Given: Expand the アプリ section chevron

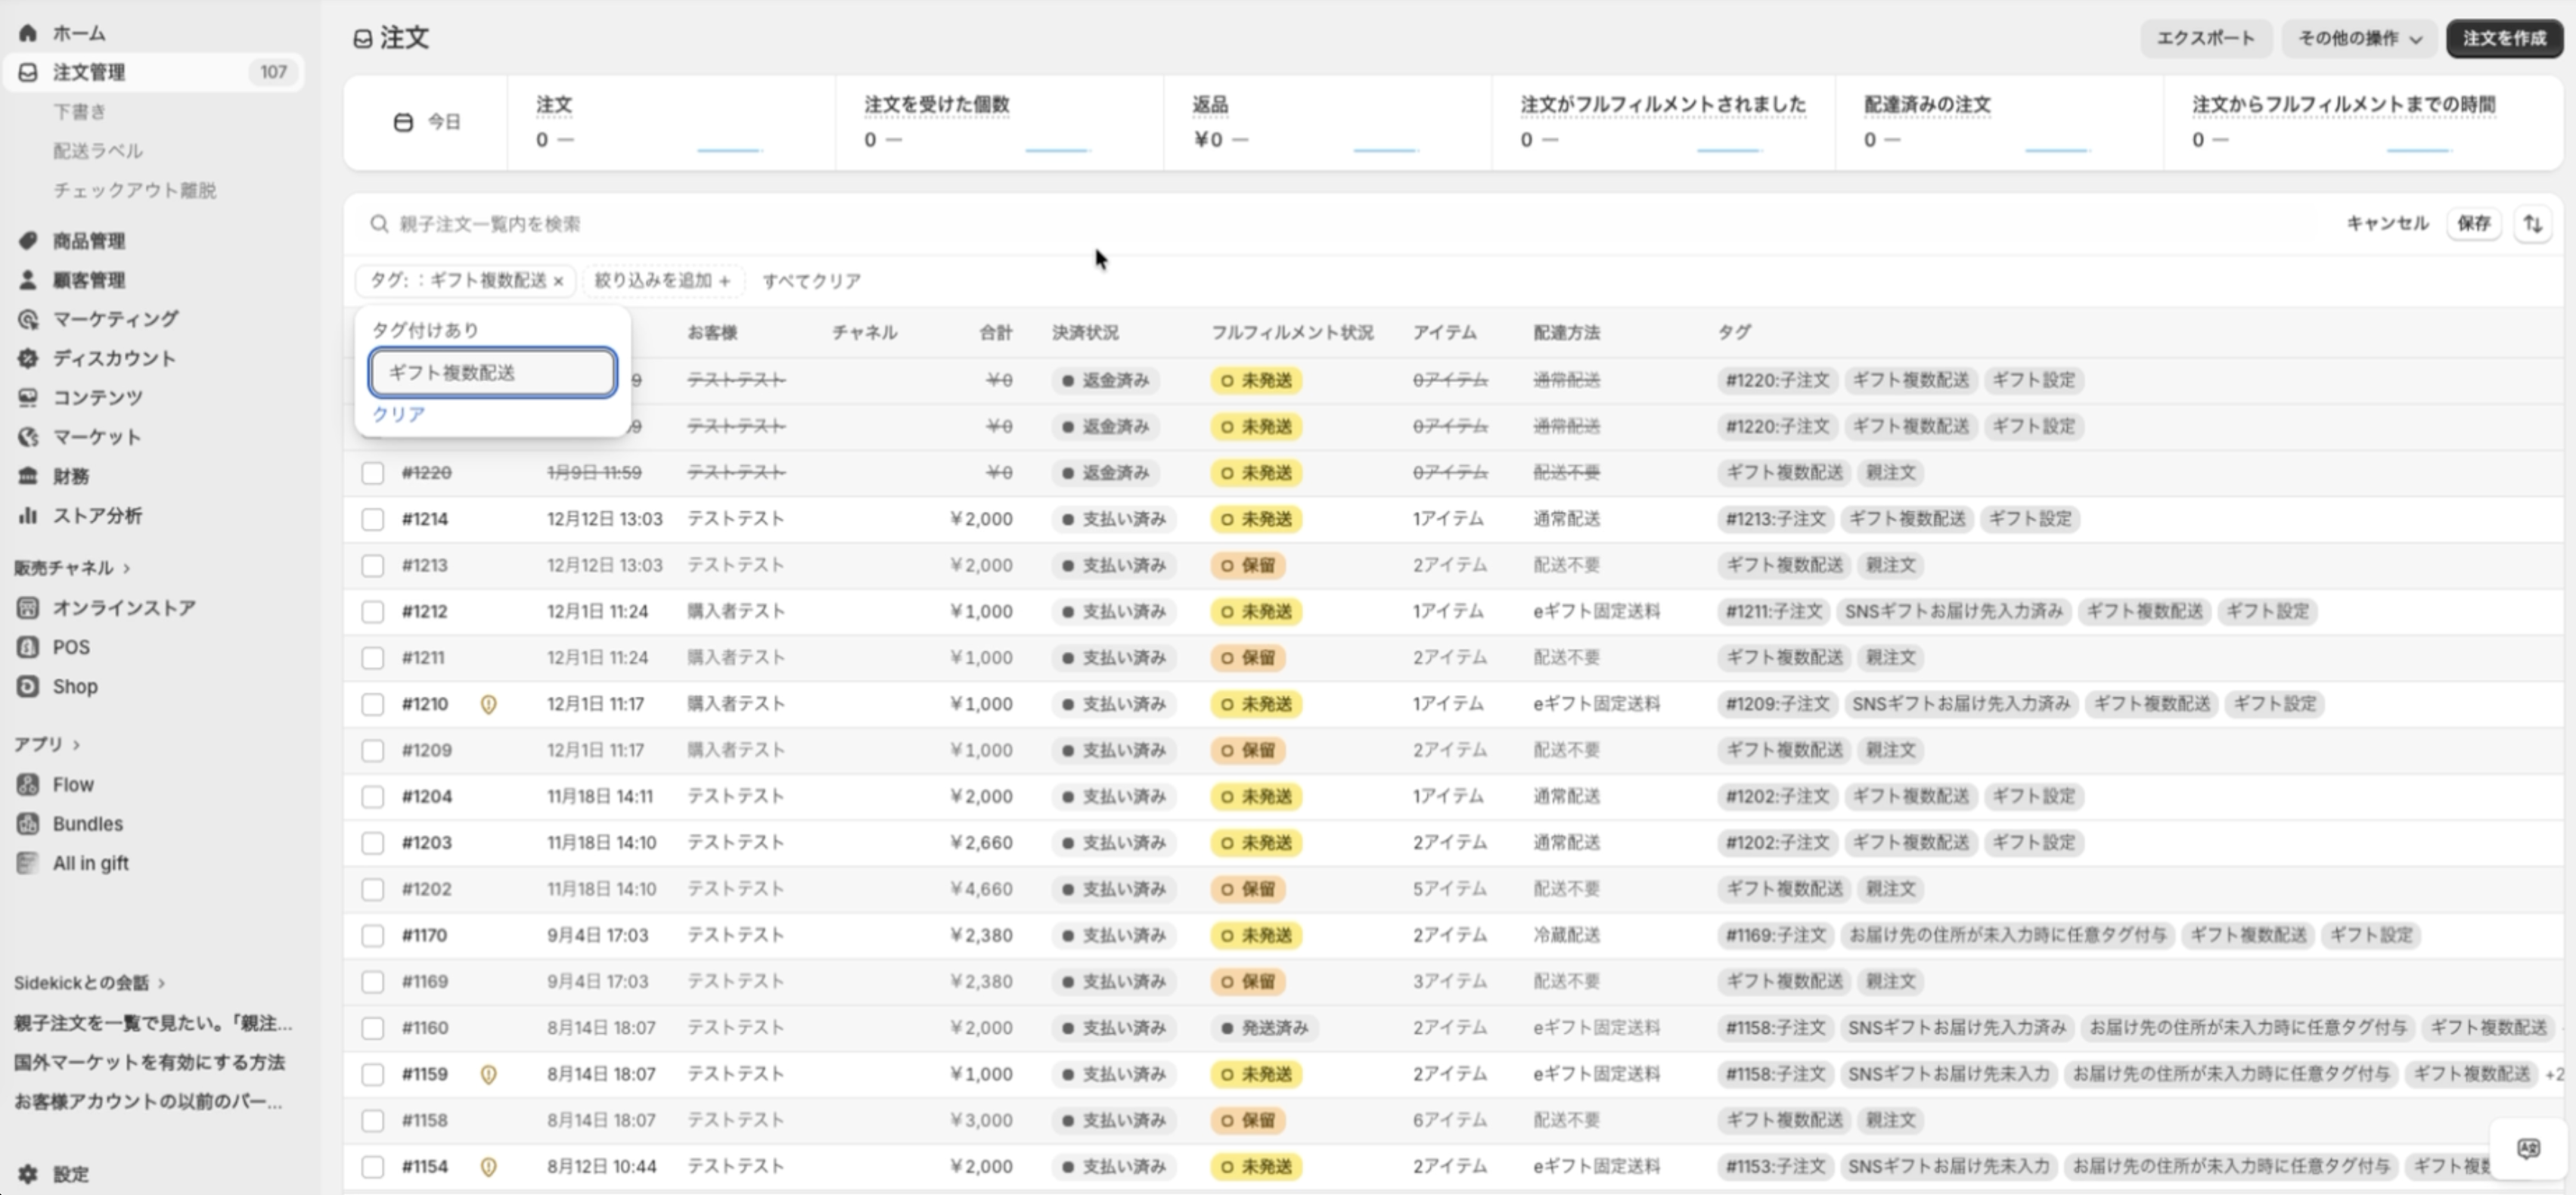Looking at the screenshot, I should click(77, 745).
